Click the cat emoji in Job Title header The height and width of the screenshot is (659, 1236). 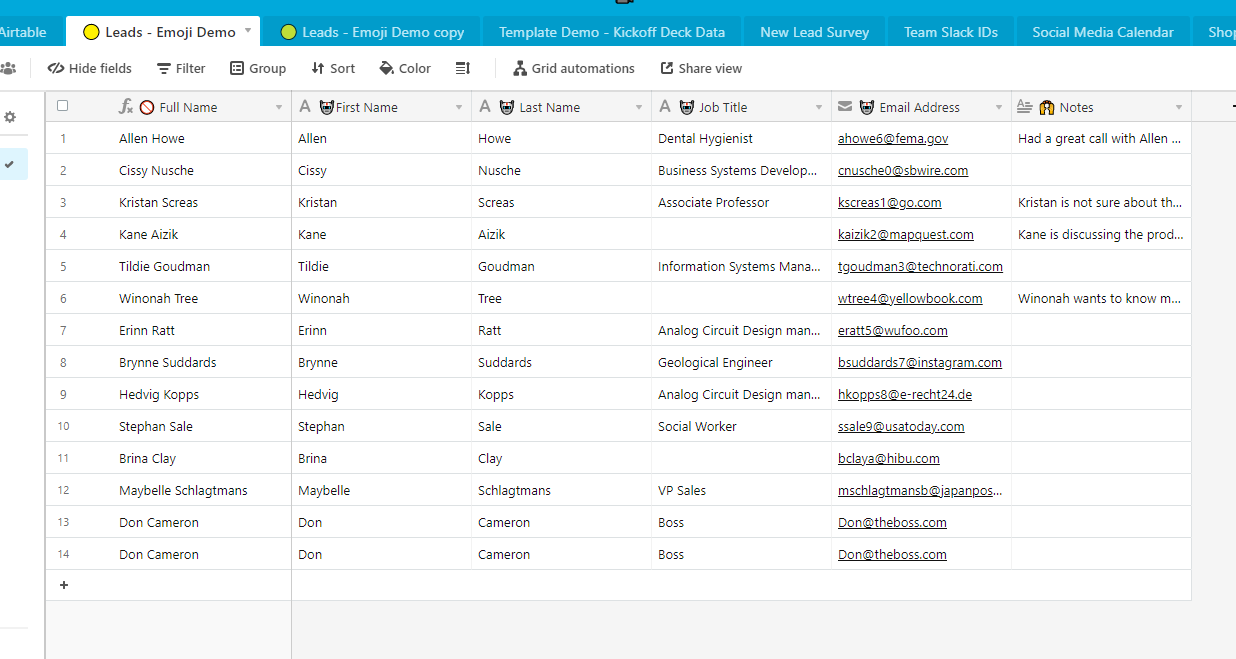687,107
